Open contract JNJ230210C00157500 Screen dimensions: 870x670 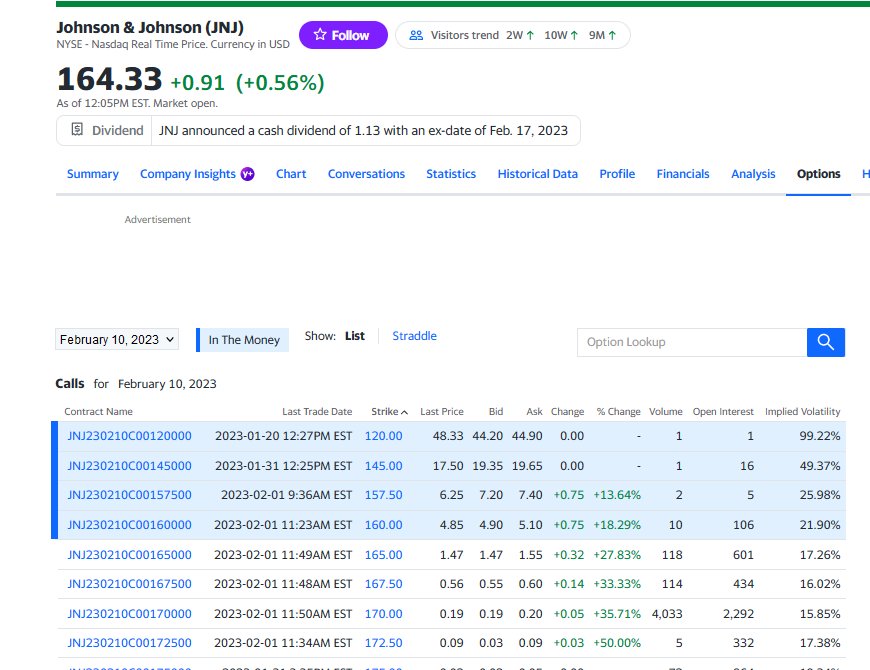[x=129, y=495]
